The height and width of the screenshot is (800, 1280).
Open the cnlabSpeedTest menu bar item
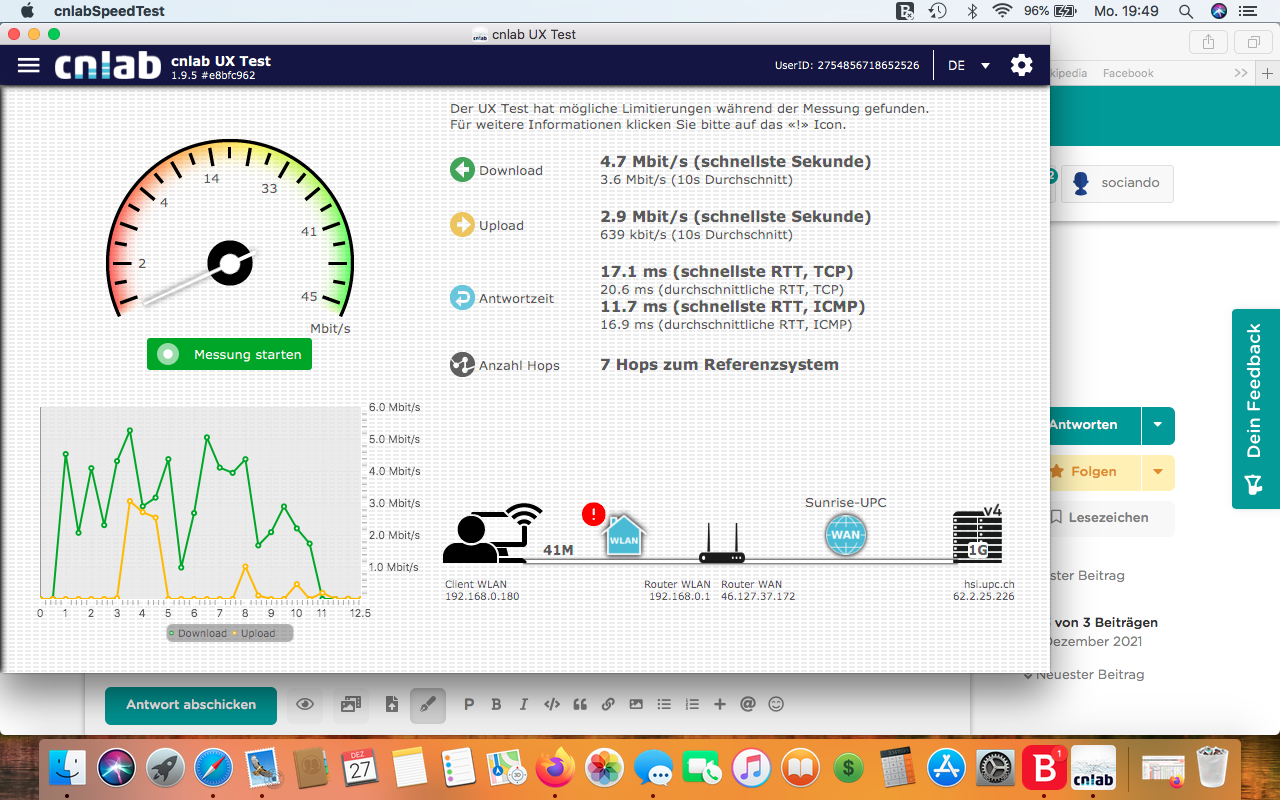pos(109,11)
